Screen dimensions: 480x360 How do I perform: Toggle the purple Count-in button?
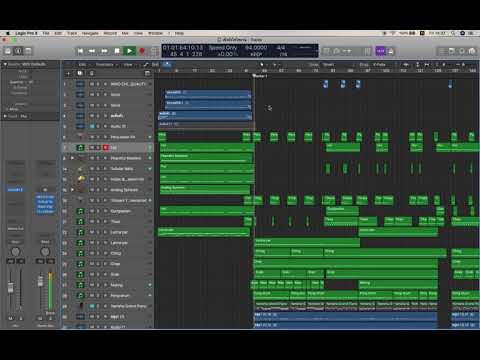[x=380, y=51]
